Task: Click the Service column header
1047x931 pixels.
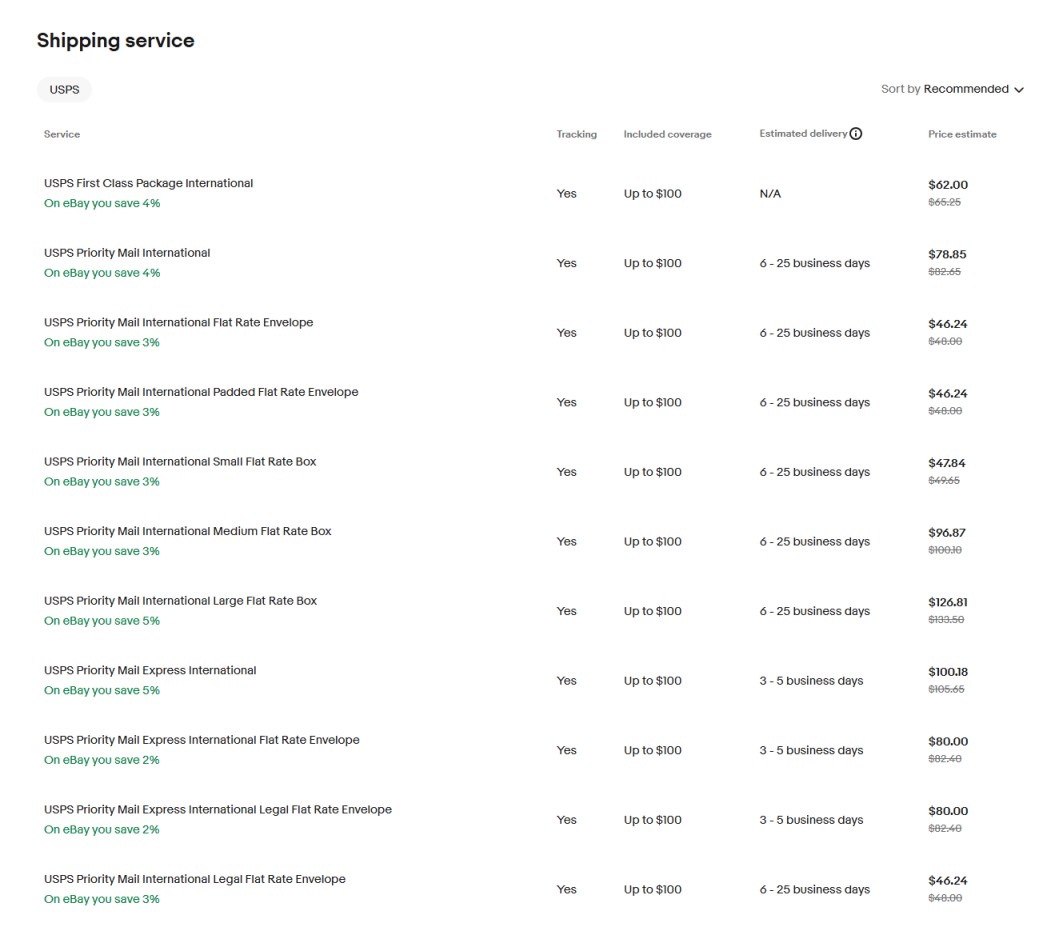Action: point(62,134)
